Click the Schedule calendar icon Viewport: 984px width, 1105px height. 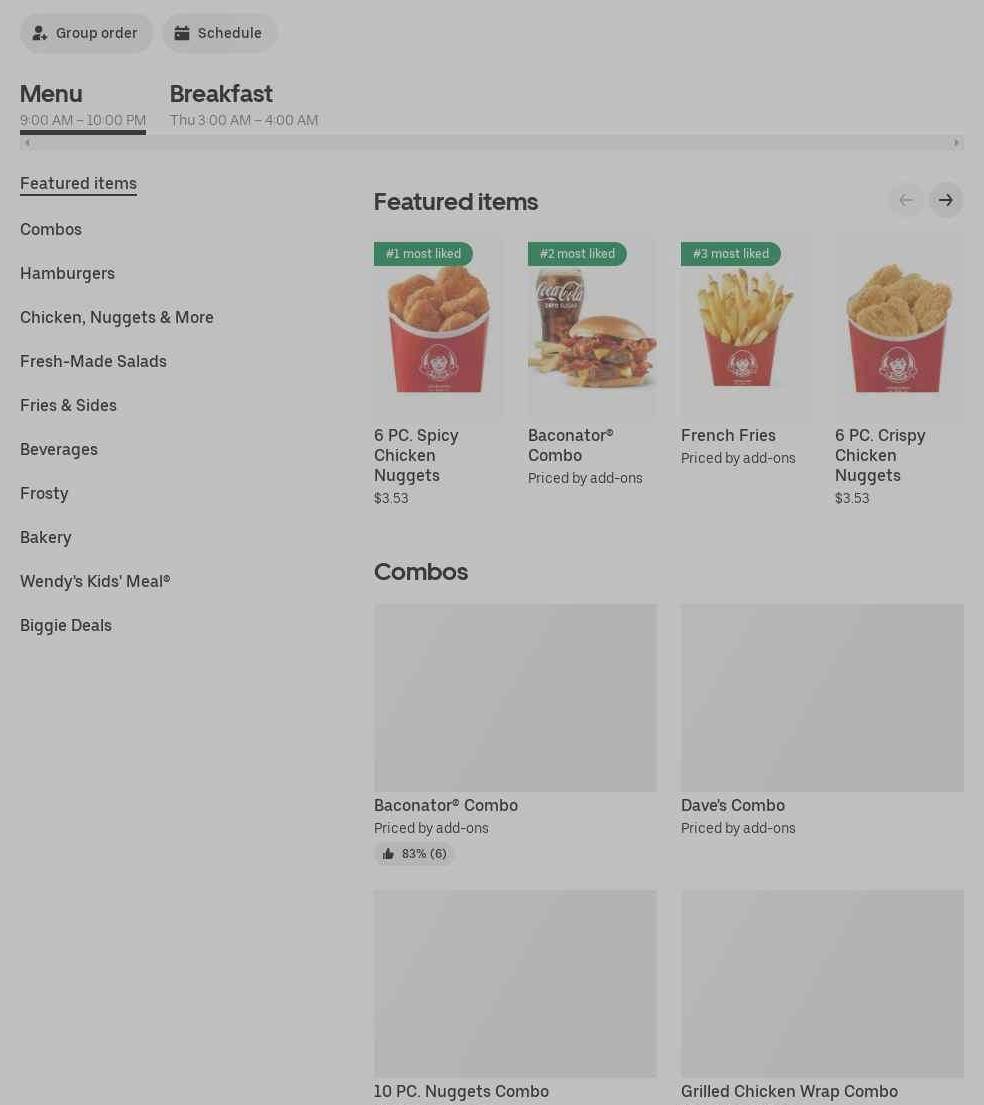click(x=182, y=33)
